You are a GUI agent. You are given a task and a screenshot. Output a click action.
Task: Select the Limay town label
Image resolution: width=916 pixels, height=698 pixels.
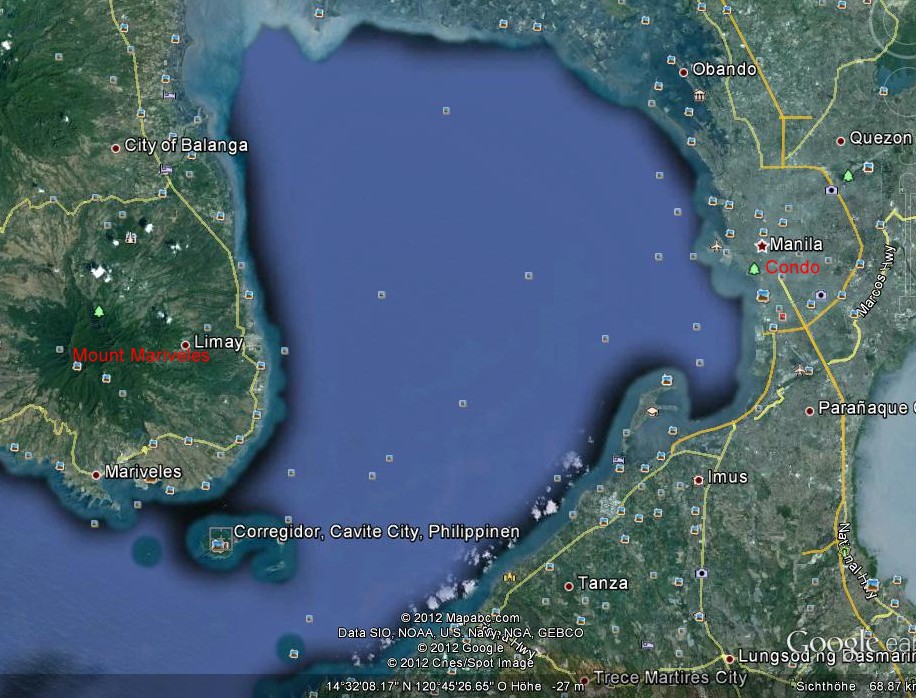(218, 343)
